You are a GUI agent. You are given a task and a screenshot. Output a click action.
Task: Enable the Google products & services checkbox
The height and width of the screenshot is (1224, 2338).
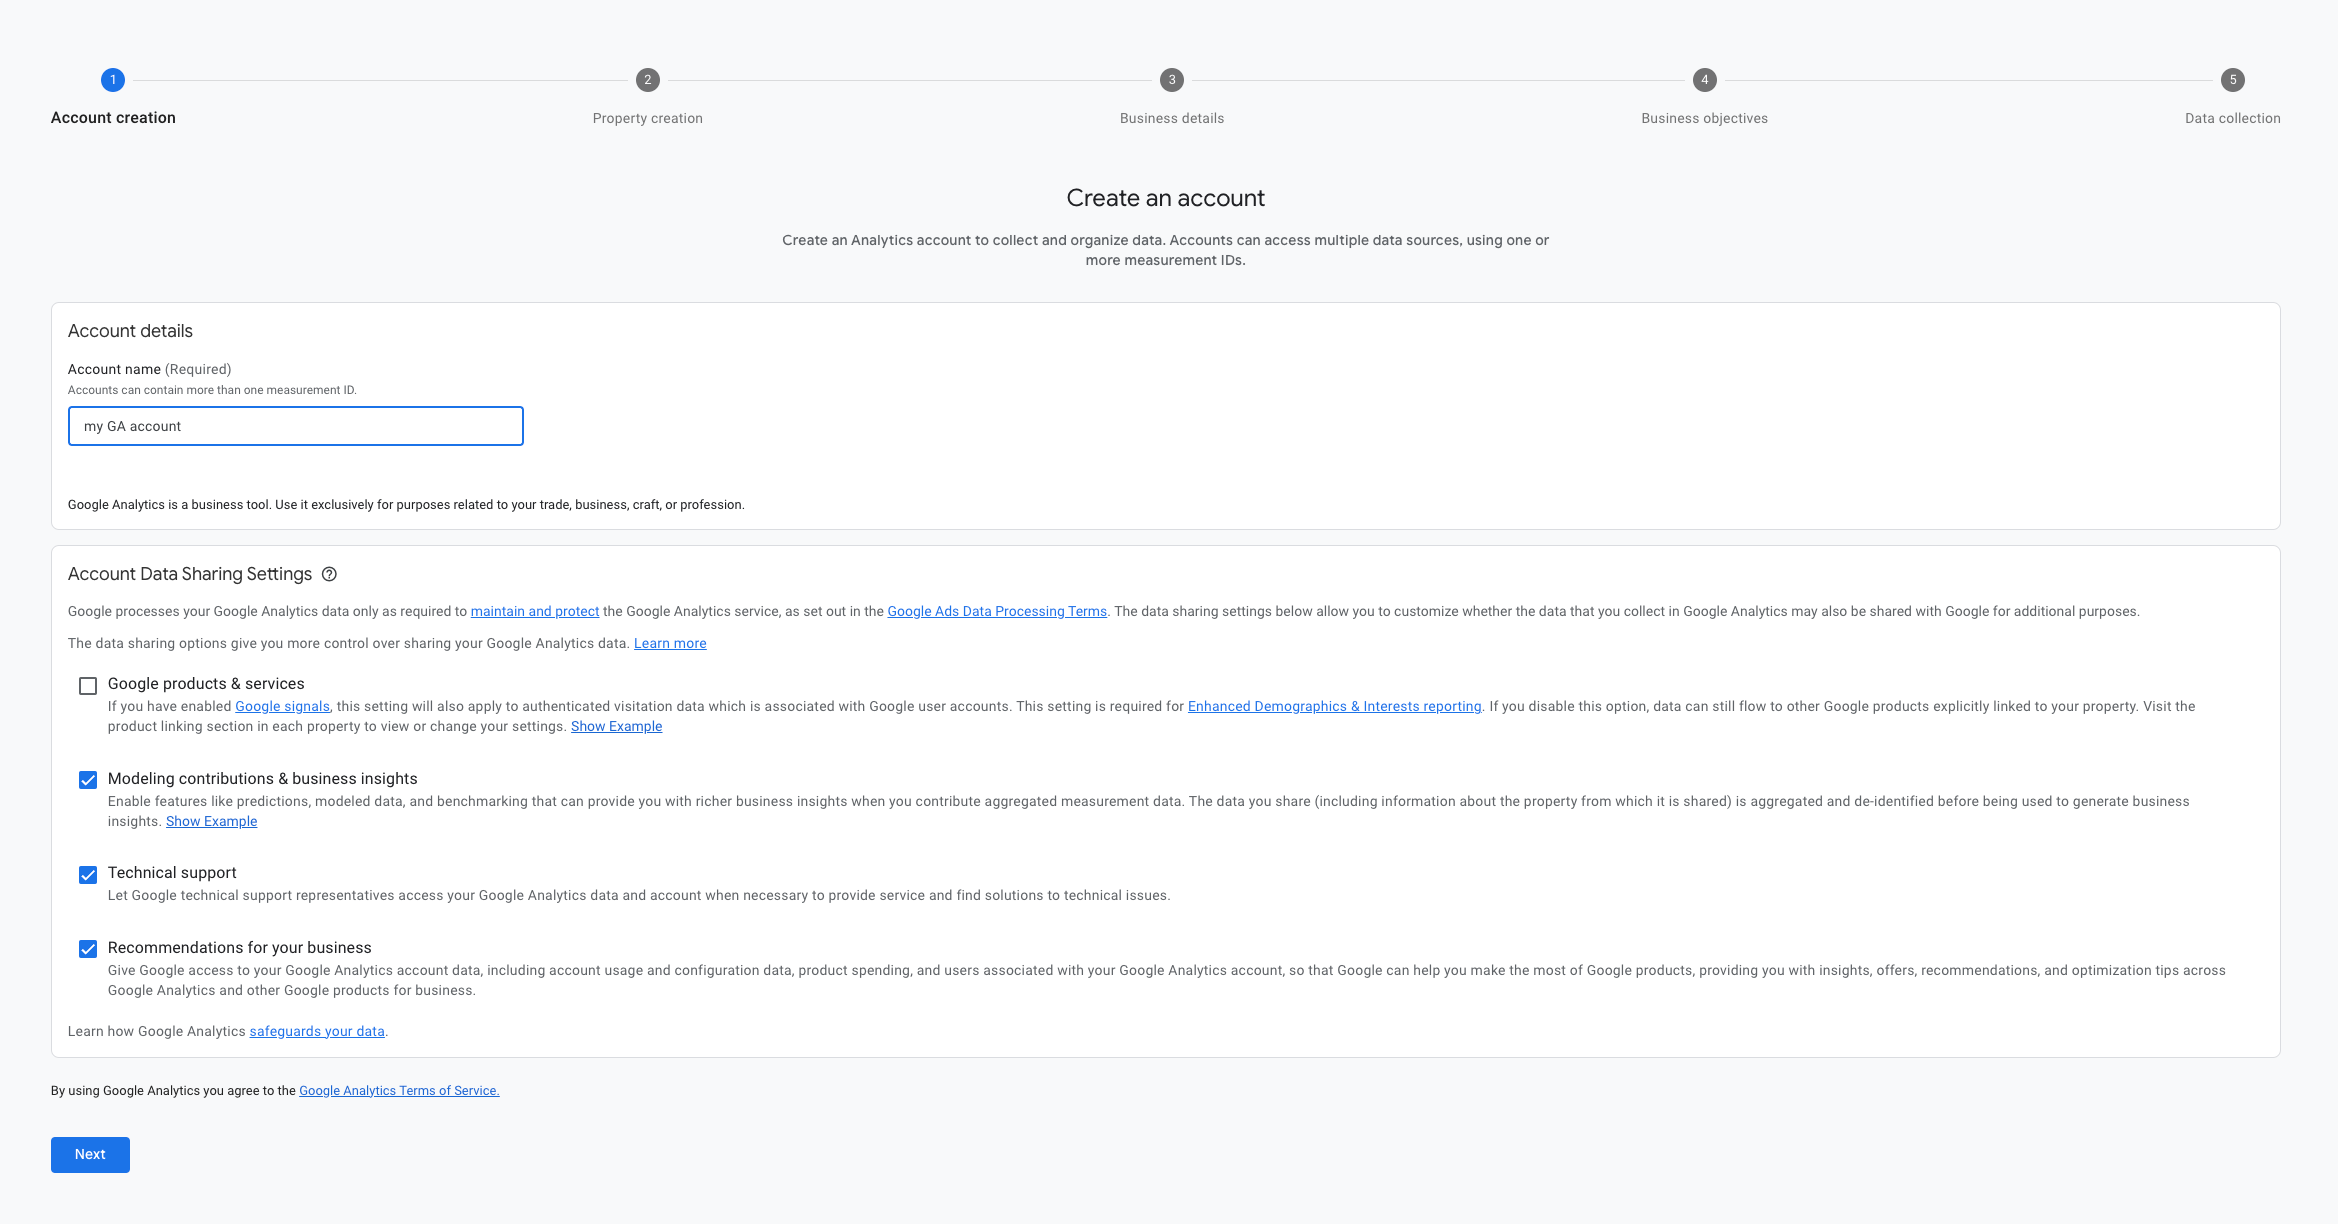88,685
